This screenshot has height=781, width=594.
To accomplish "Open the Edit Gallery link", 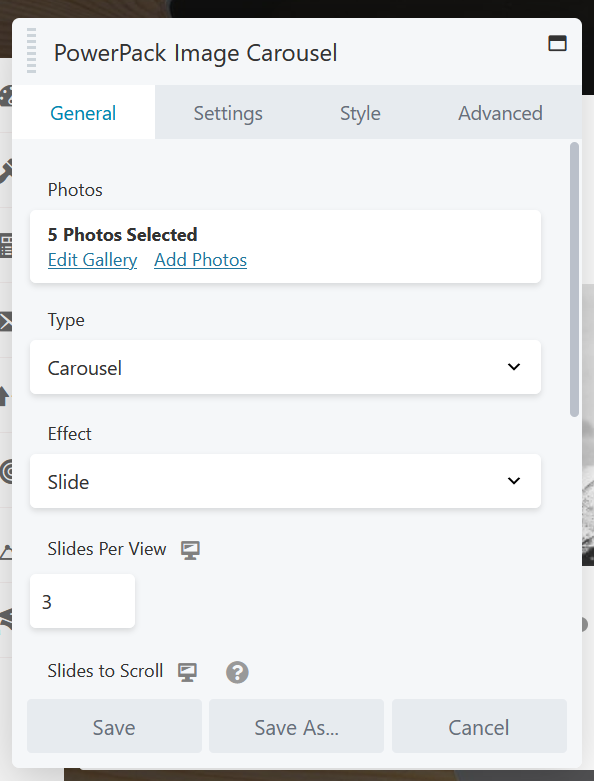I will (92, 260).
